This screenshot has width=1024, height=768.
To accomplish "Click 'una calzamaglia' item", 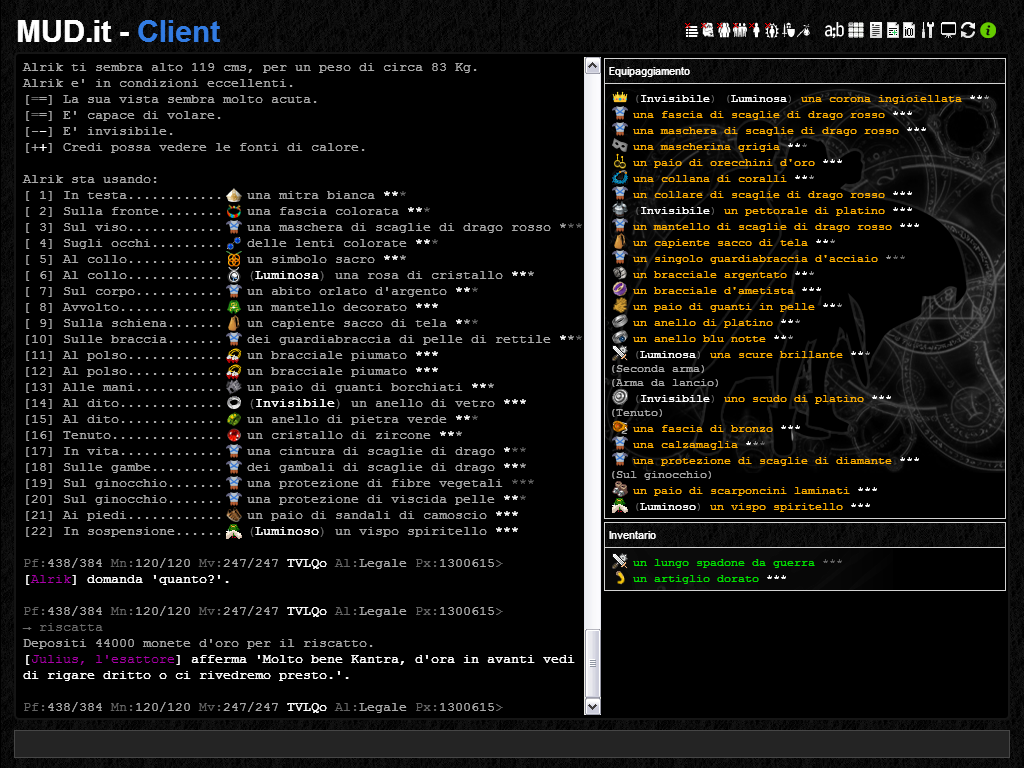I will pos(685,445).
